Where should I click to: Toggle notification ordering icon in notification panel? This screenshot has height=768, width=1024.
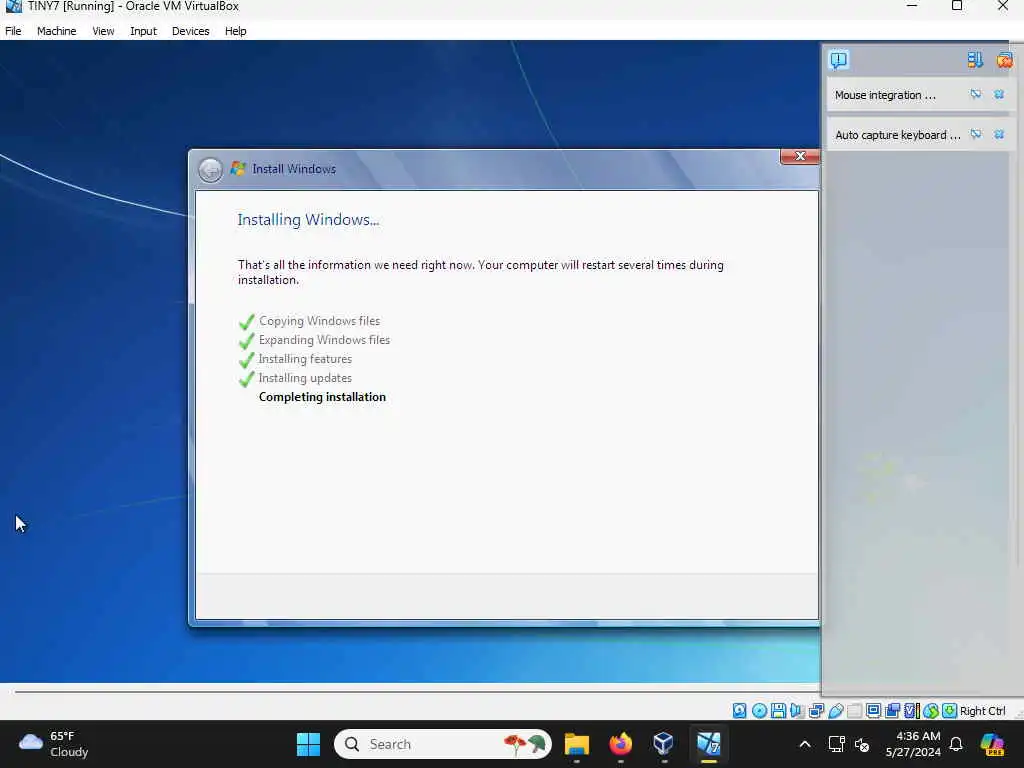tap(975, 60)
